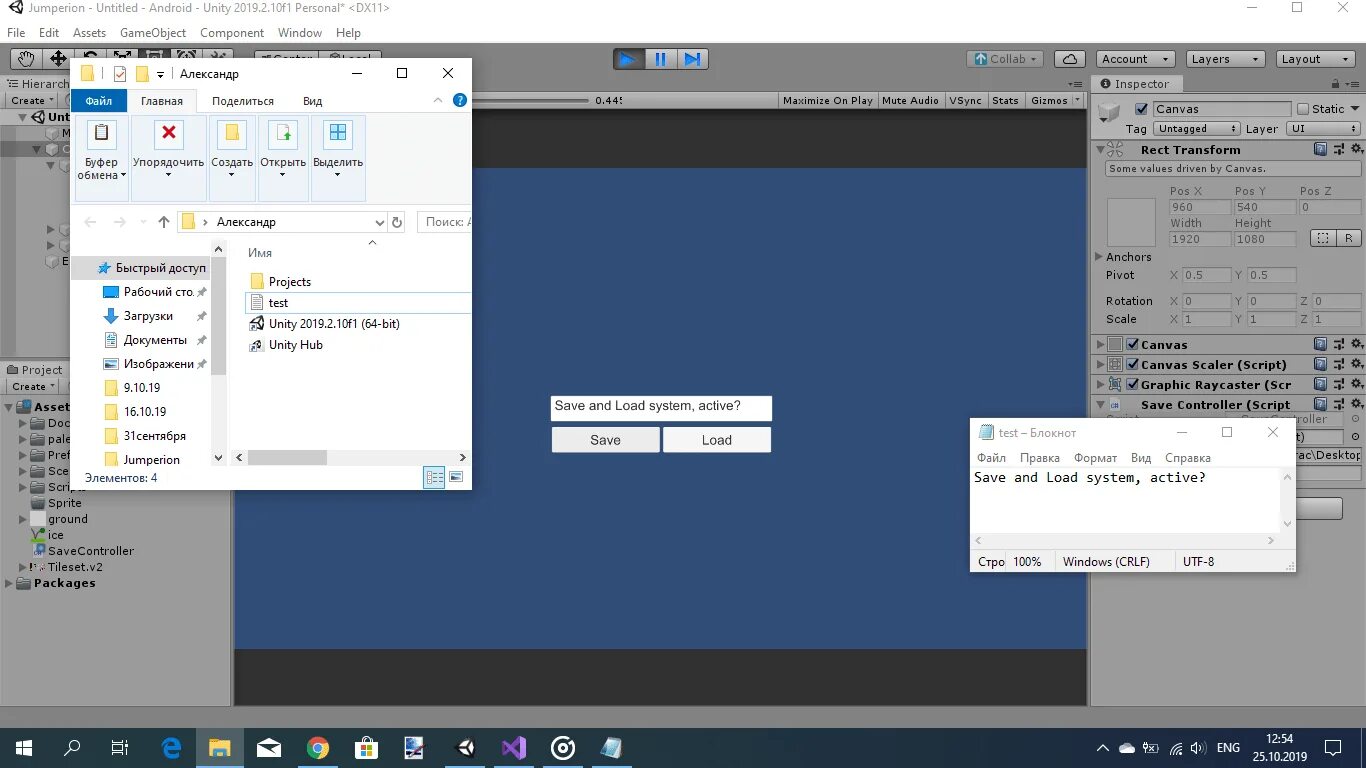Disable the Canvas Scaler script checkbox
This screenshot has height=768, width=1366.
[x=1132, y=364]
